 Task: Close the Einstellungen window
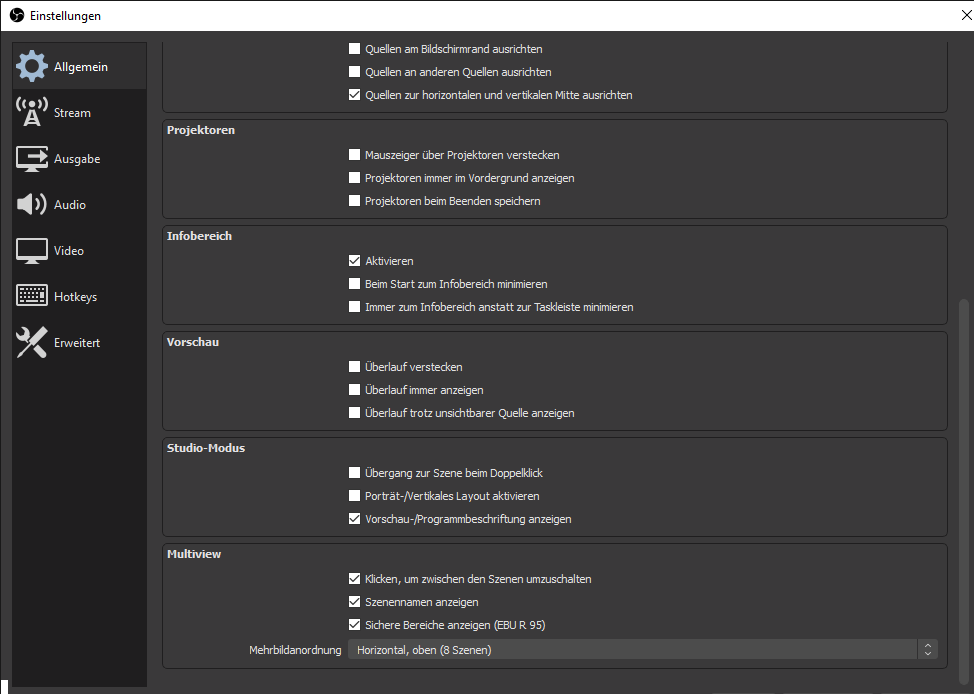coord(964,16)
